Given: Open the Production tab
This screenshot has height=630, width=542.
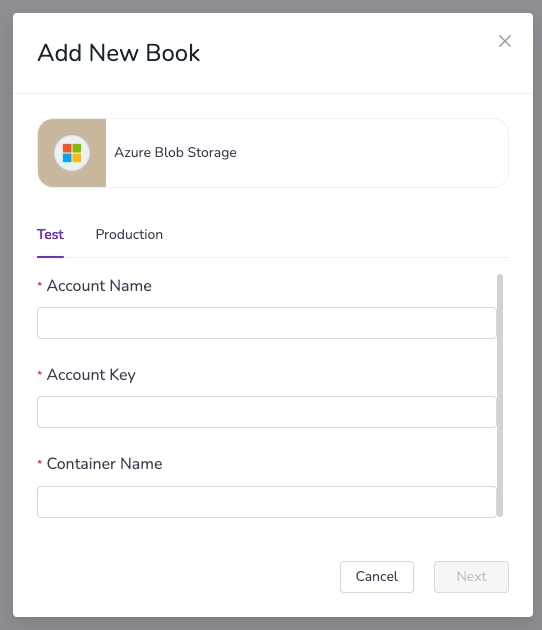Looking at the screenshot, I should 129,234.
